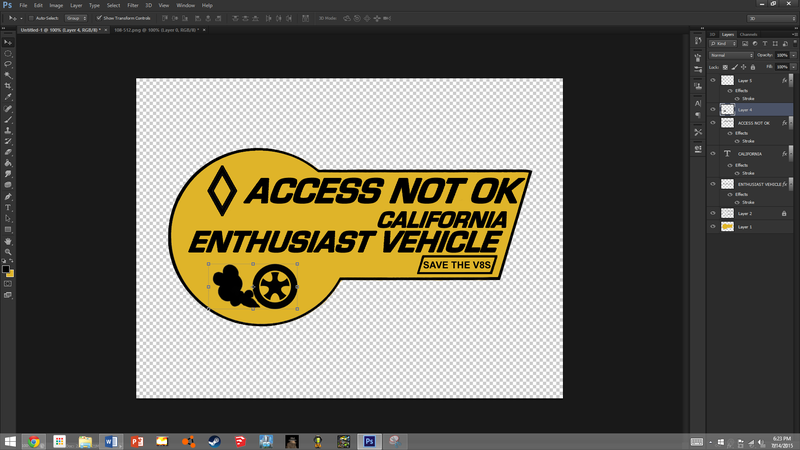Open the Window menu

click(x=185, y=5)
